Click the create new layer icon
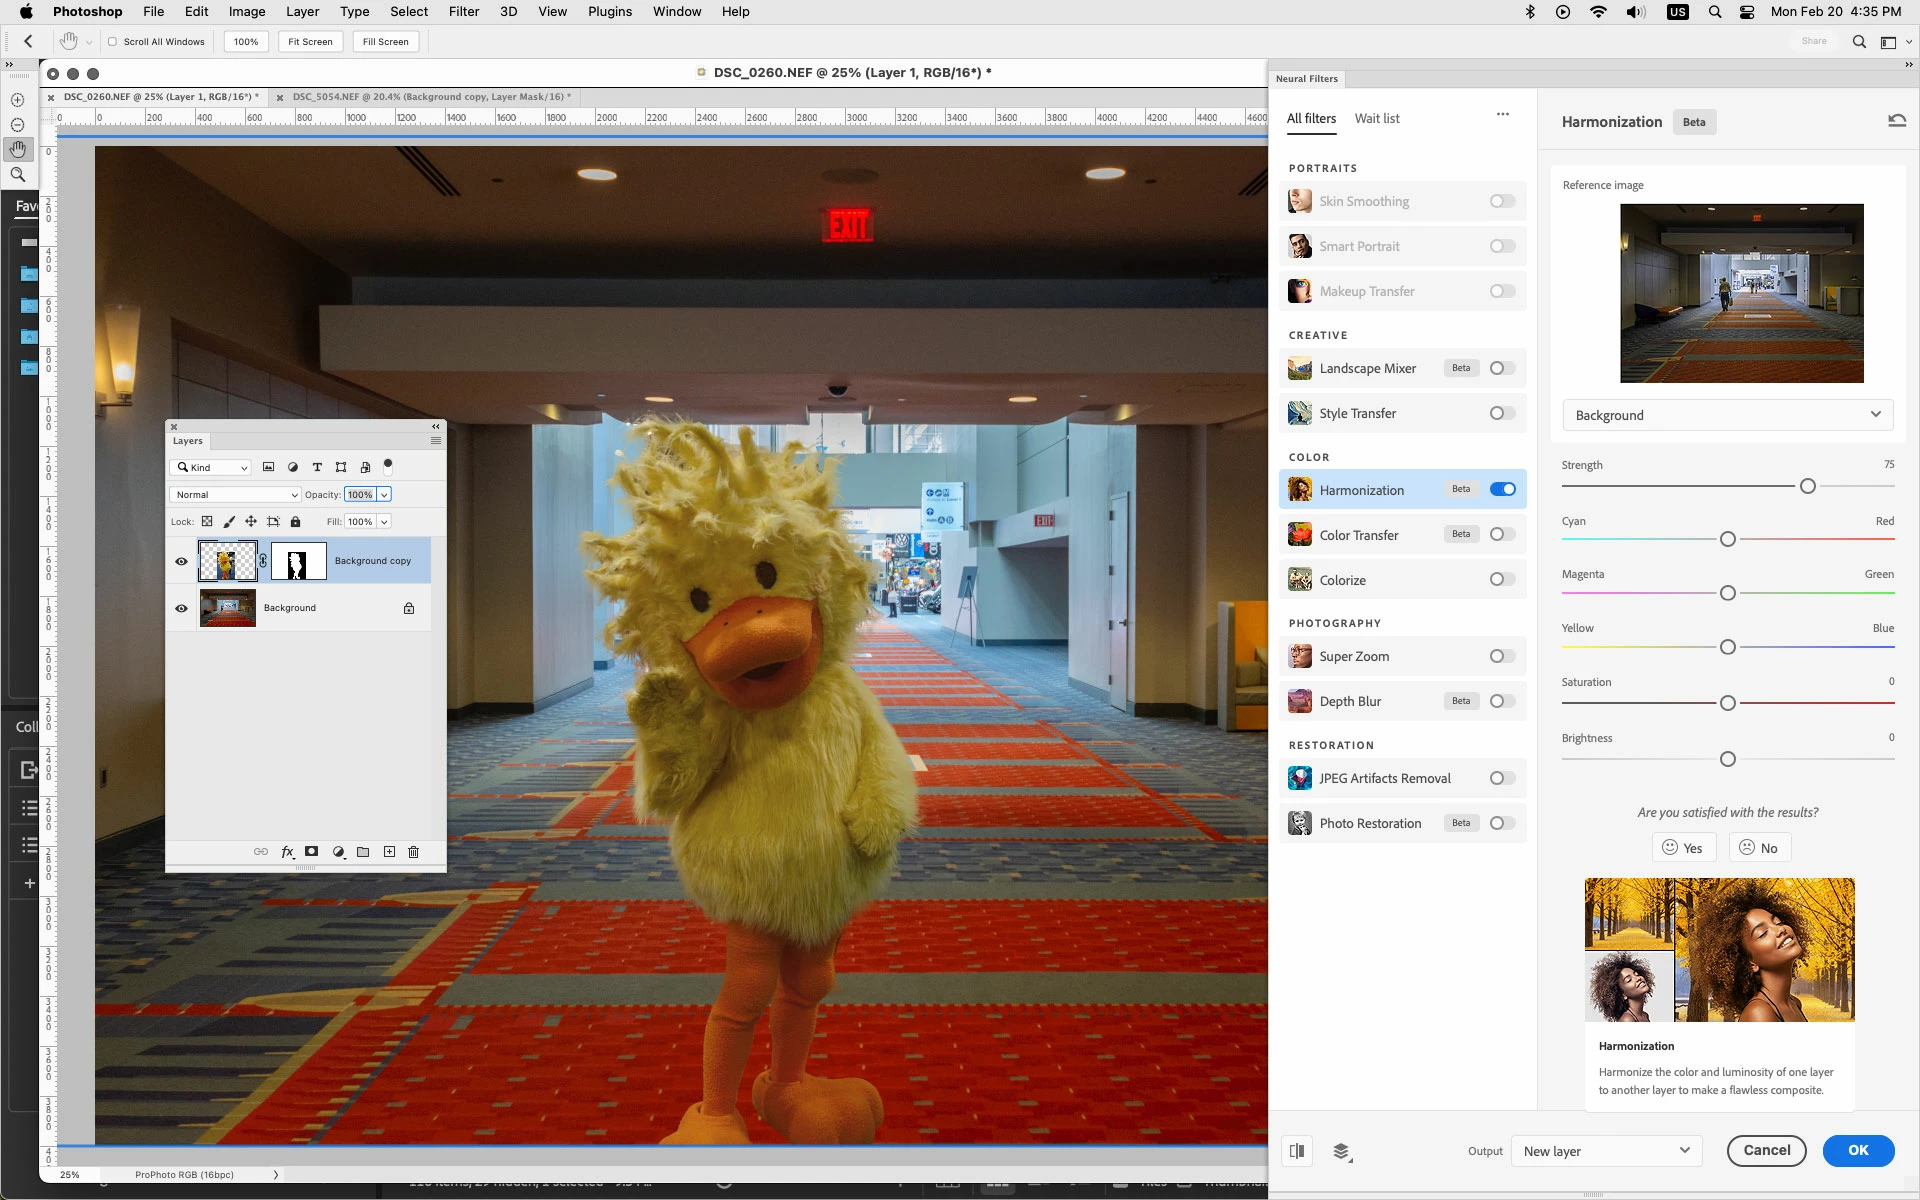 (389, 852)
